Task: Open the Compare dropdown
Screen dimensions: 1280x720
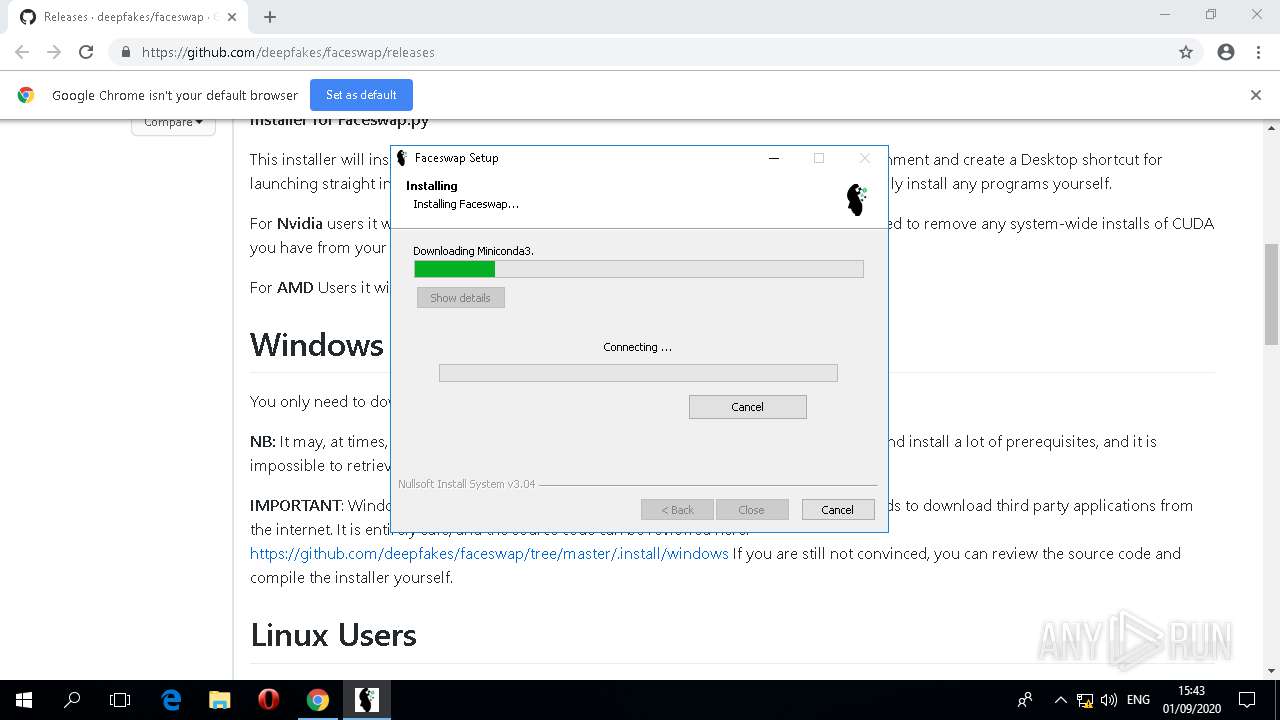Action: tap(173, 123)
